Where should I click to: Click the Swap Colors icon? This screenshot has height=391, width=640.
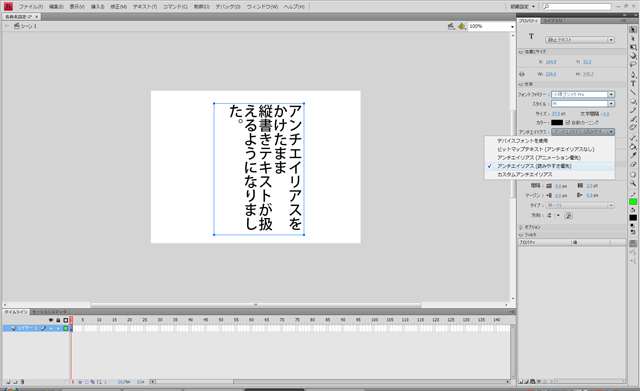coord(633,232)
